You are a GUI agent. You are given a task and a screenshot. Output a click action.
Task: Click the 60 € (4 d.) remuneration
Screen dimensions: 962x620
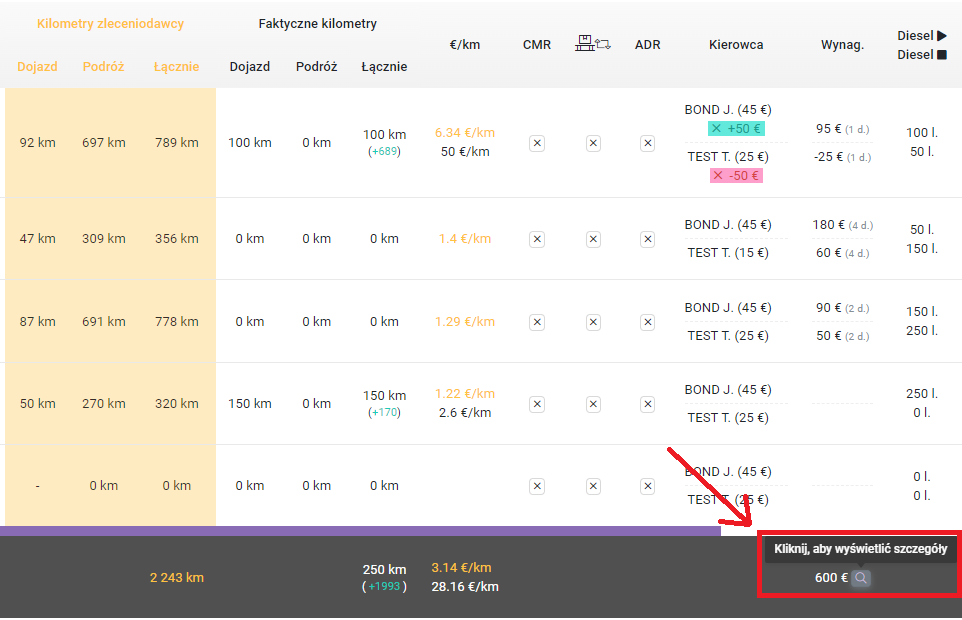(842, 253)
